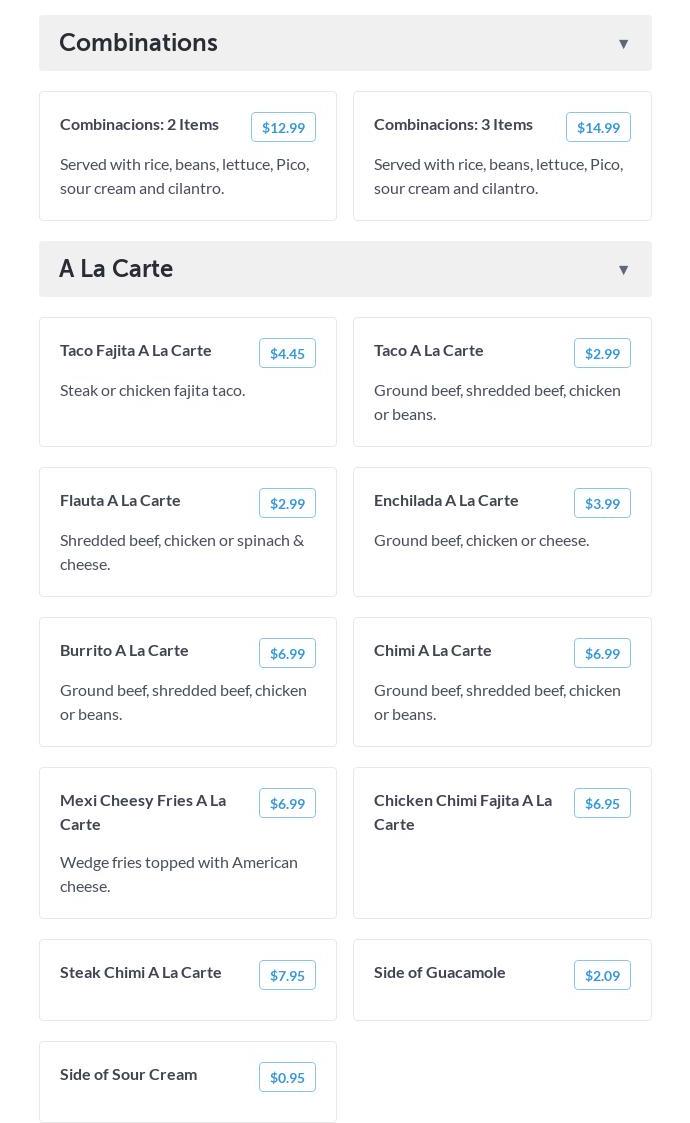Collapse the Combinations section arrow
Screen dimensions: 690x1123
623,44
